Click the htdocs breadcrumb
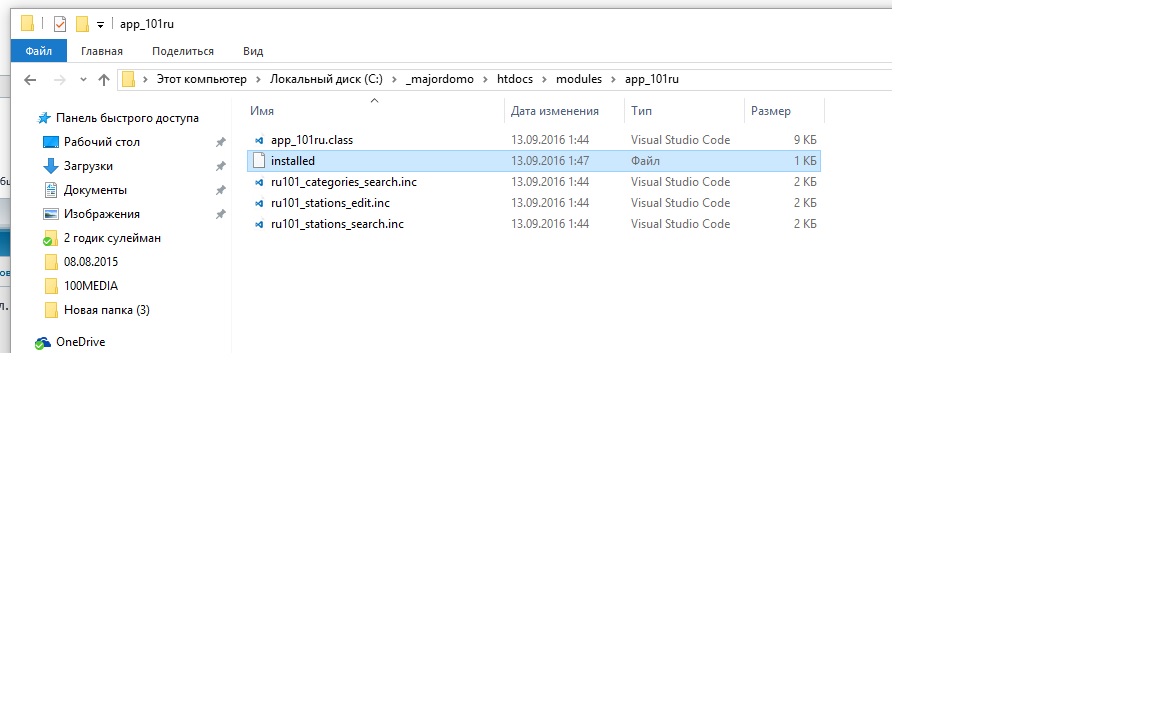Screen dimensions: 1152x720 click(515, 79)
